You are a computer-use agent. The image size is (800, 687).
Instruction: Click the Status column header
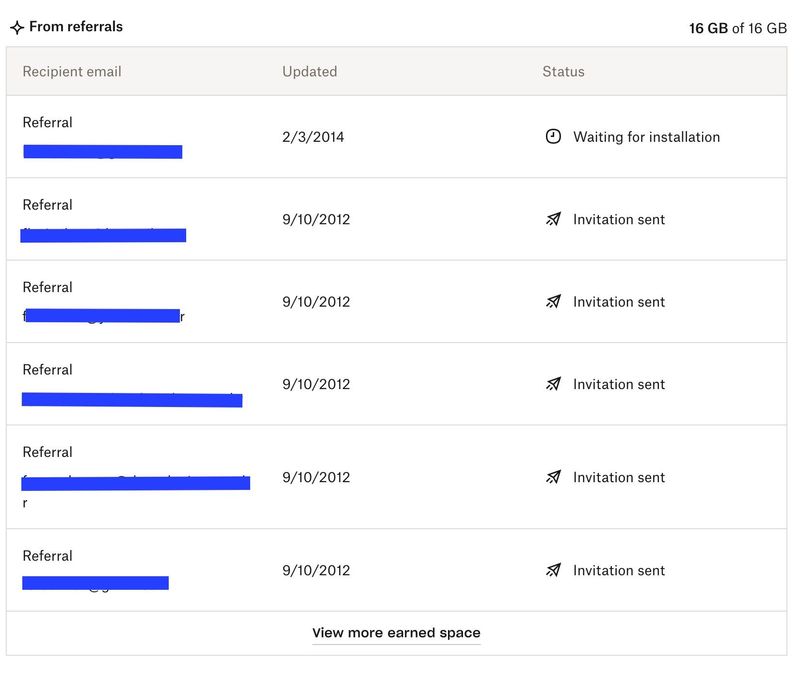(x=562, y=71)
